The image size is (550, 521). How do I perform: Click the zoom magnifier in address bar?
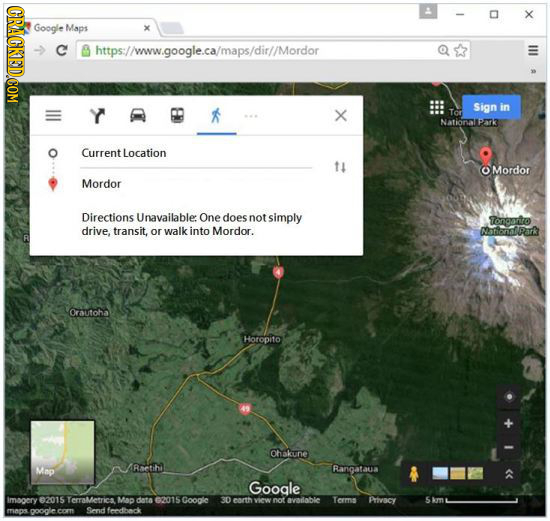(x=443, y=51)
